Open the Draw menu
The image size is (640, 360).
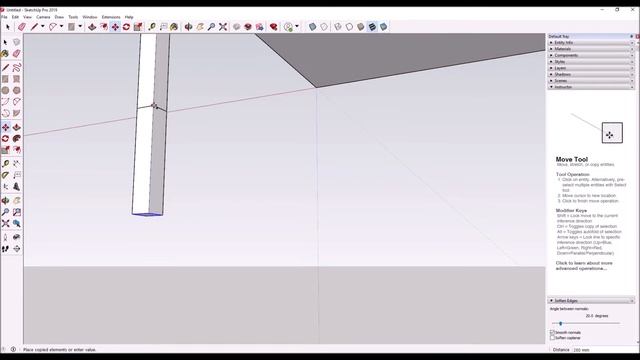tap(59, 17)
